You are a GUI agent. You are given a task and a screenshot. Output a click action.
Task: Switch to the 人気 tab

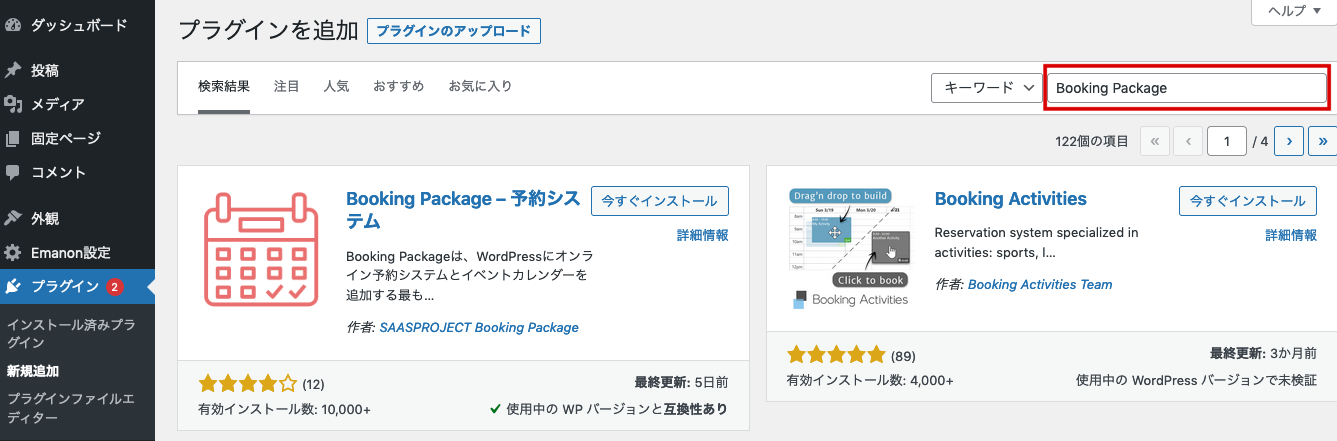pyautogui.click(x=336, y=87)
